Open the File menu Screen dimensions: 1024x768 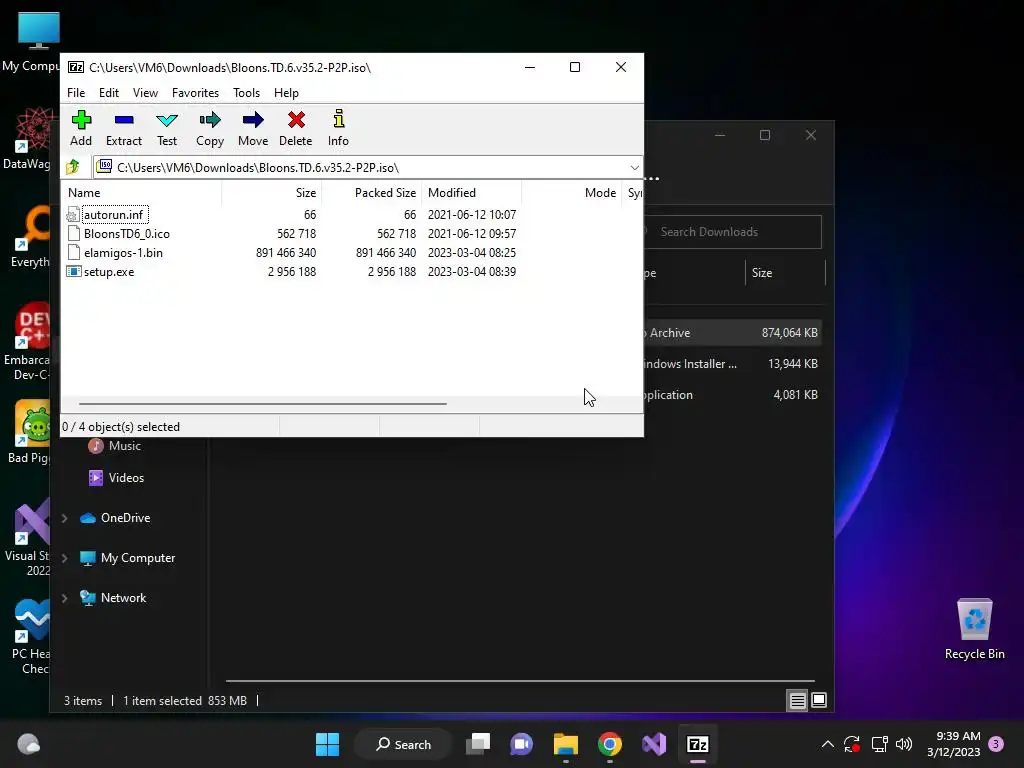pyautogui.click(x=76, y=93)
